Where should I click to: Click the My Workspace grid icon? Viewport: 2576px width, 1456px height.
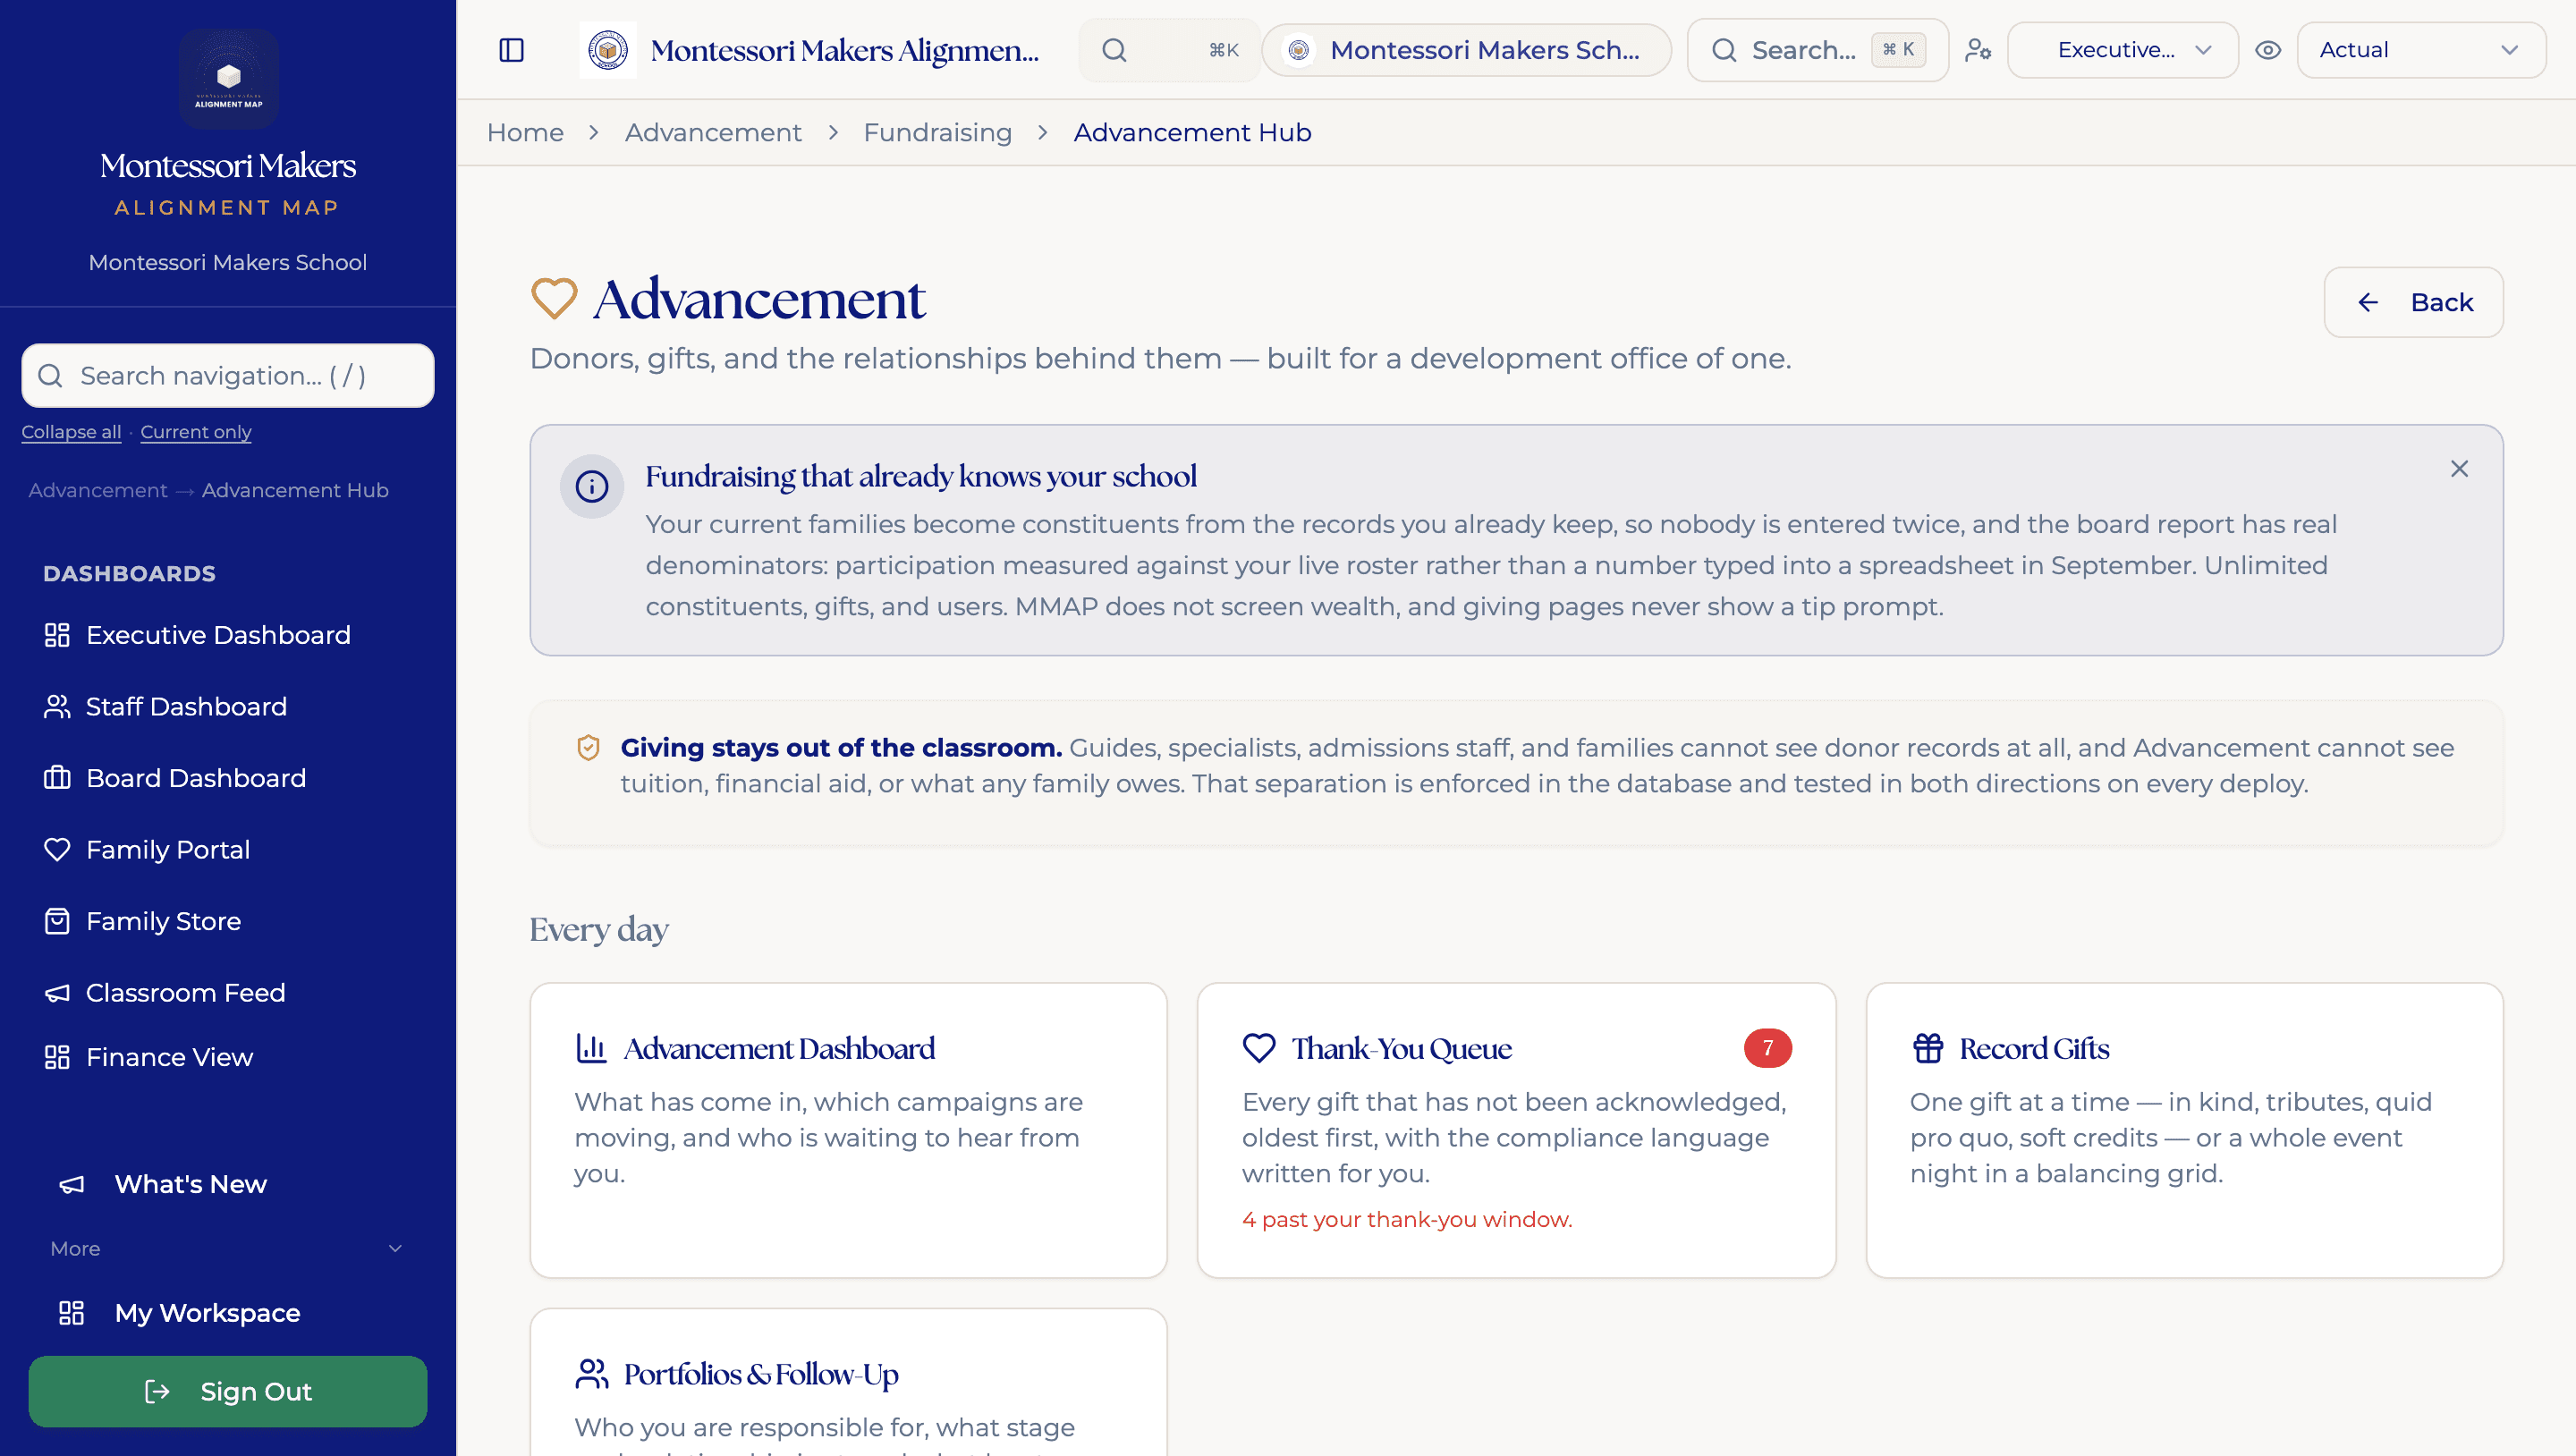pos(71,1313)
